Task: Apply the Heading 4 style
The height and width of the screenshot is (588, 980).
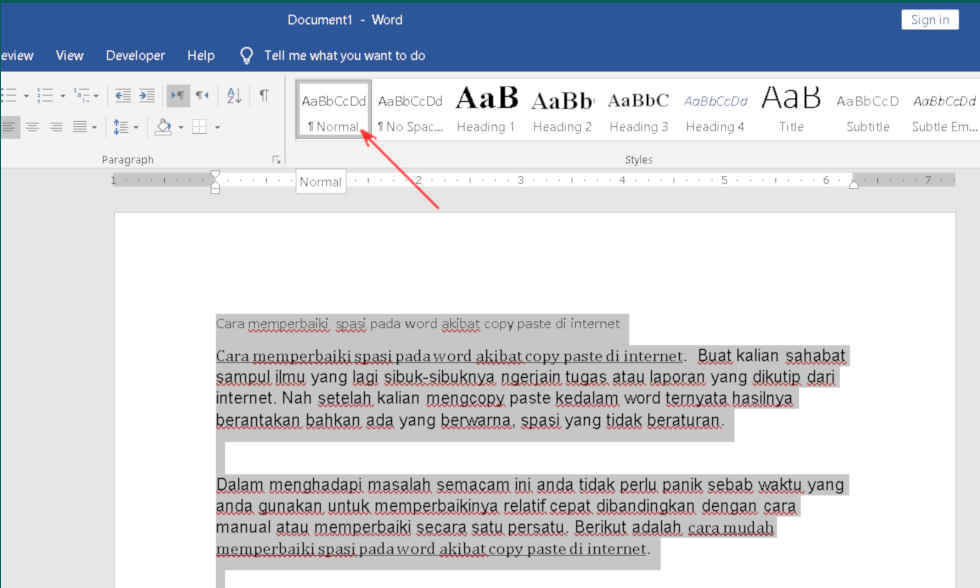Action: [x=715, y=111]
